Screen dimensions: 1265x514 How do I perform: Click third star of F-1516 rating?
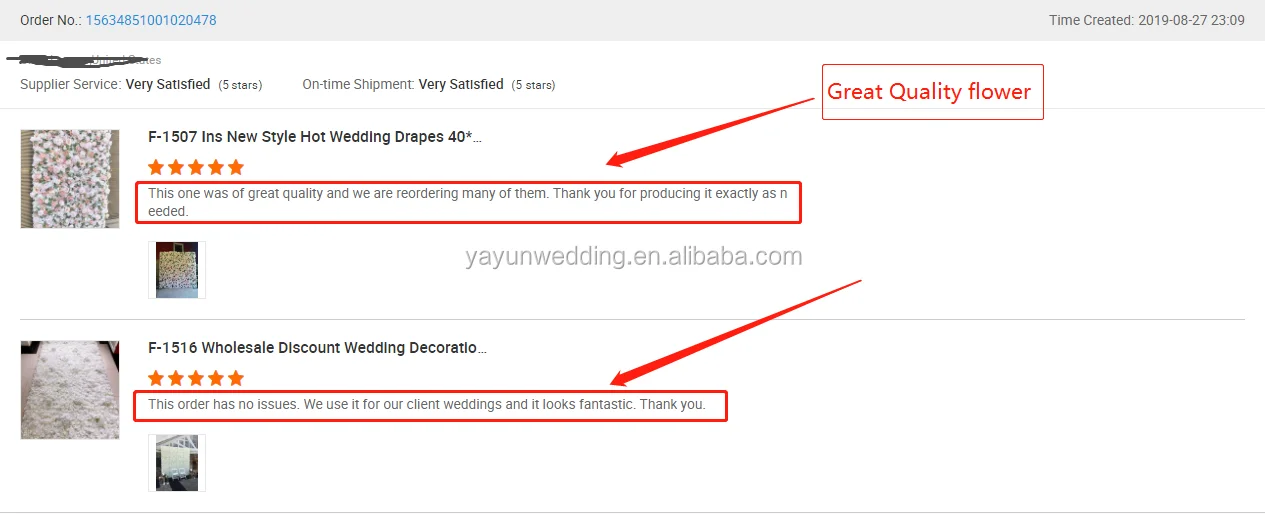[196, 378]
